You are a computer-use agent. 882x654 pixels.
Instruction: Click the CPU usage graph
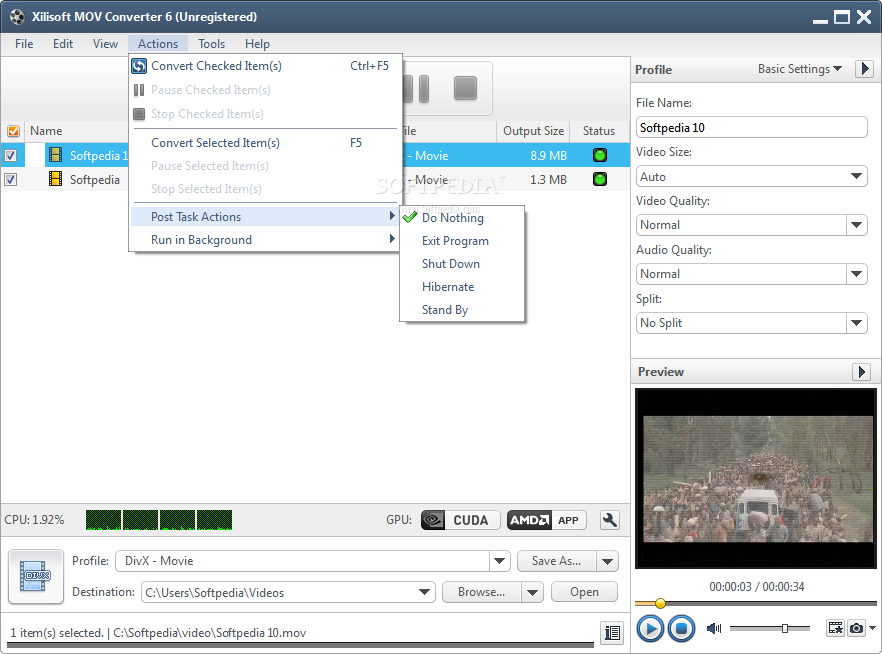pyautogui.click(x=159, y=520)
